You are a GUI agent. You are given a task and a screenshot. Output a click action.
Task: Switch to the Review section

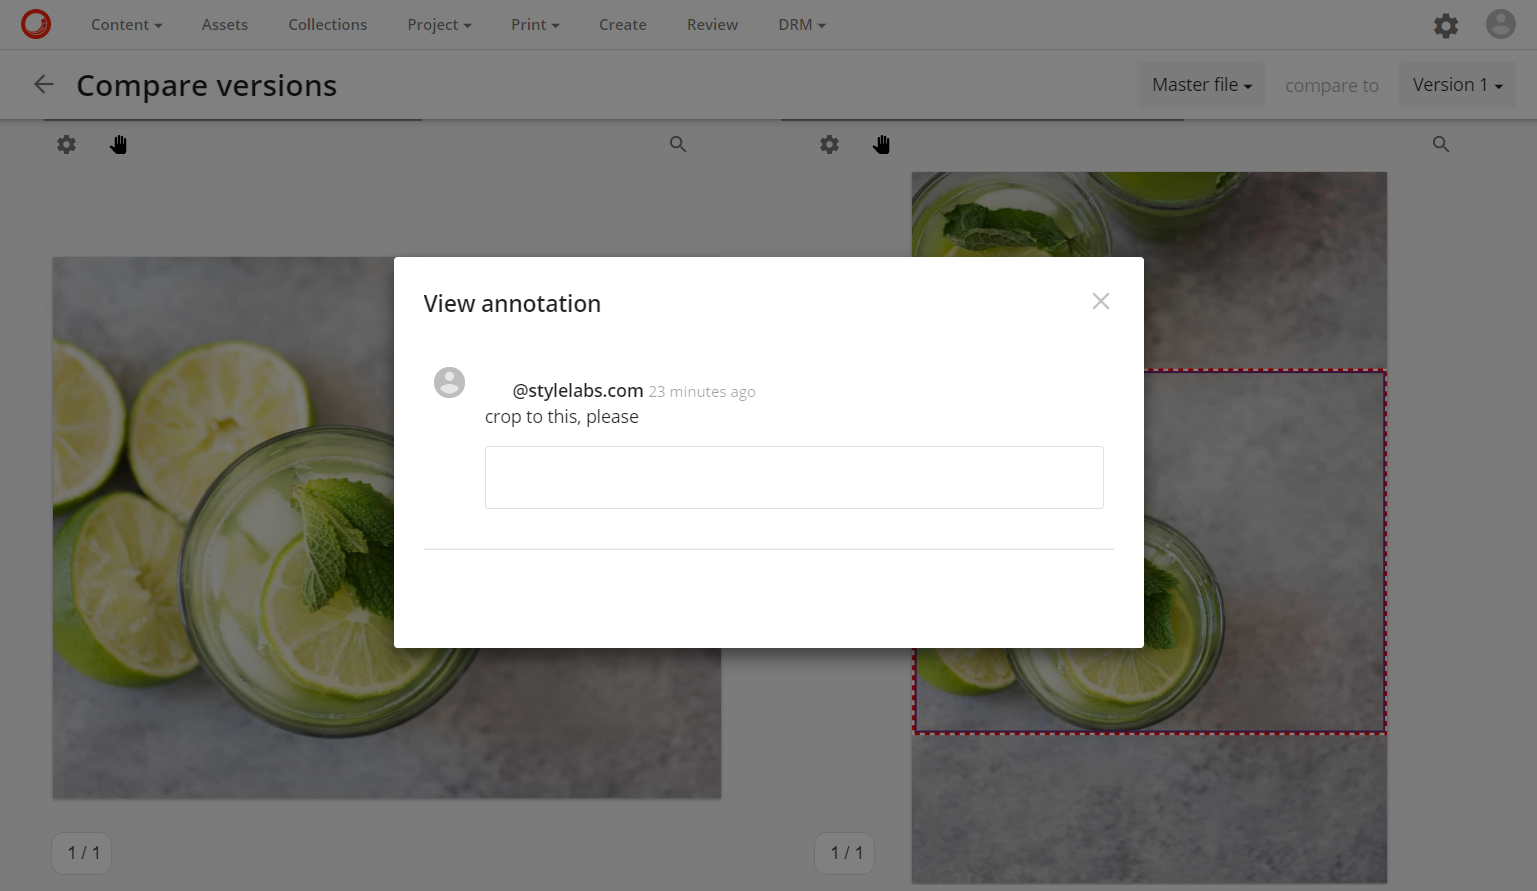(x=711, y=24)
